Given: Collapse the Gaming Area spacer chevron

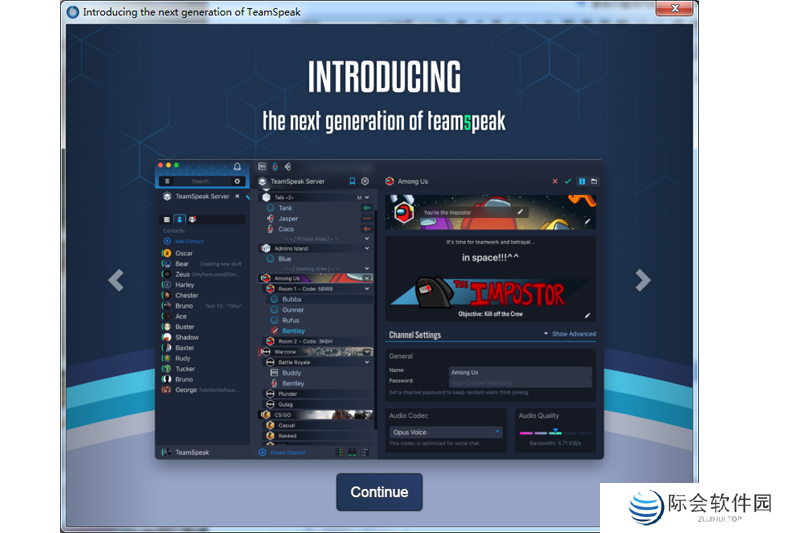Looking at the screenshot, I should tap(367, 268).
